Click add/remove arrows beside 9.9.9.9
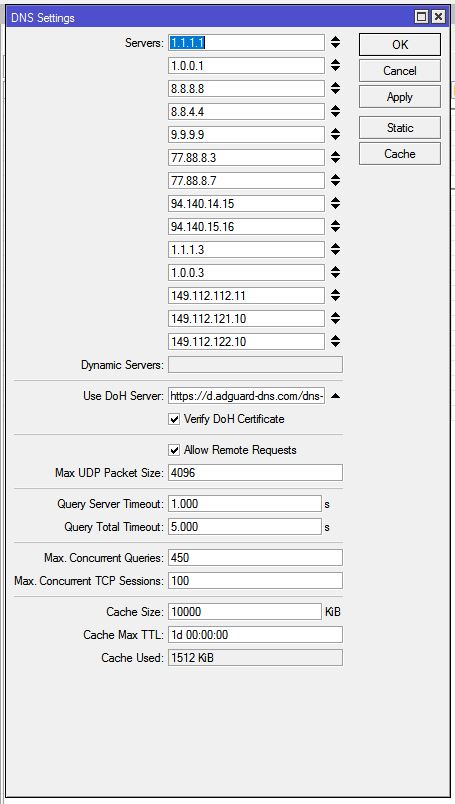 pyautogui.click(x=335, y=134)
